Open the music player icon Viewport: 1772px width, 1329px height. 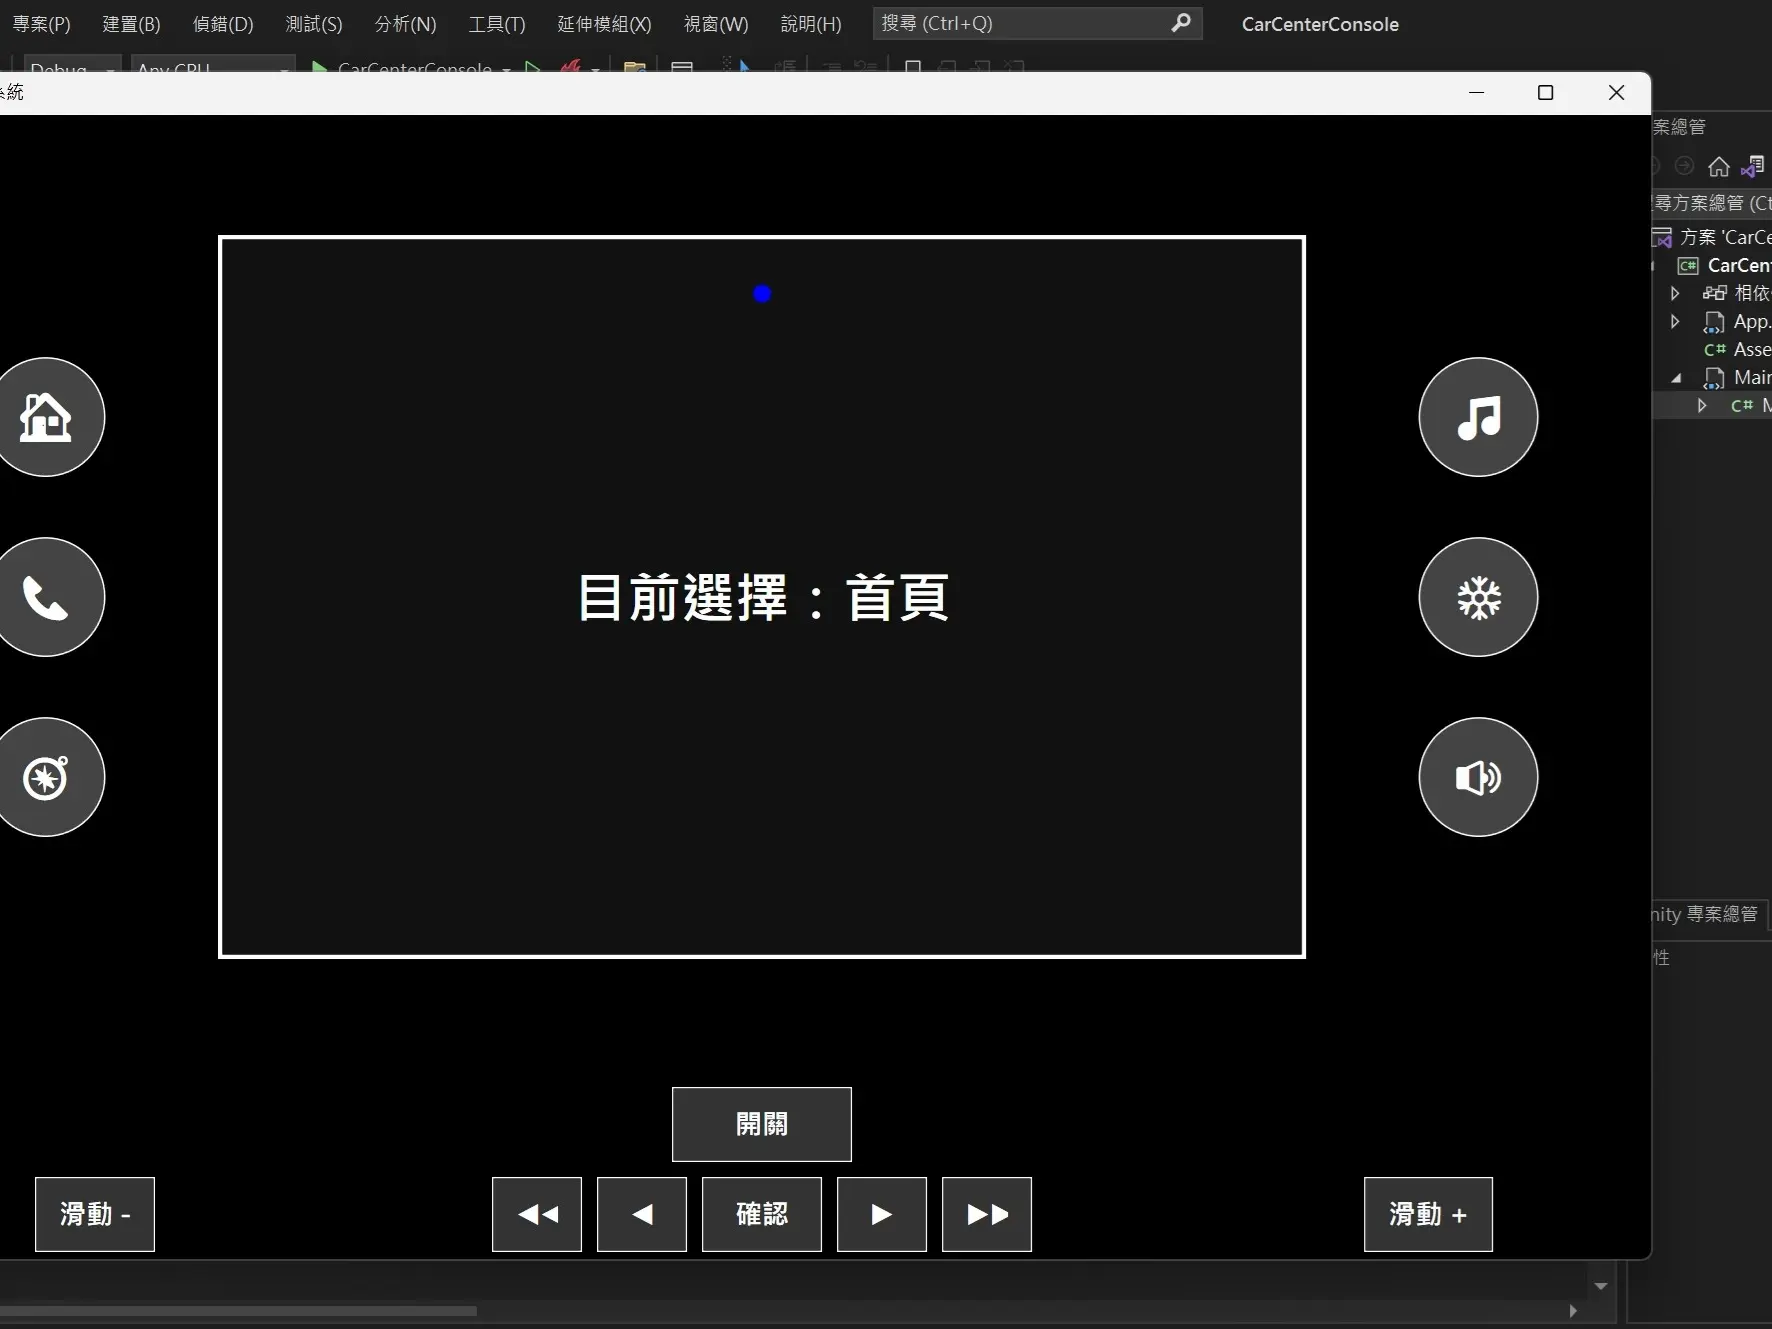coord(1477,417)
